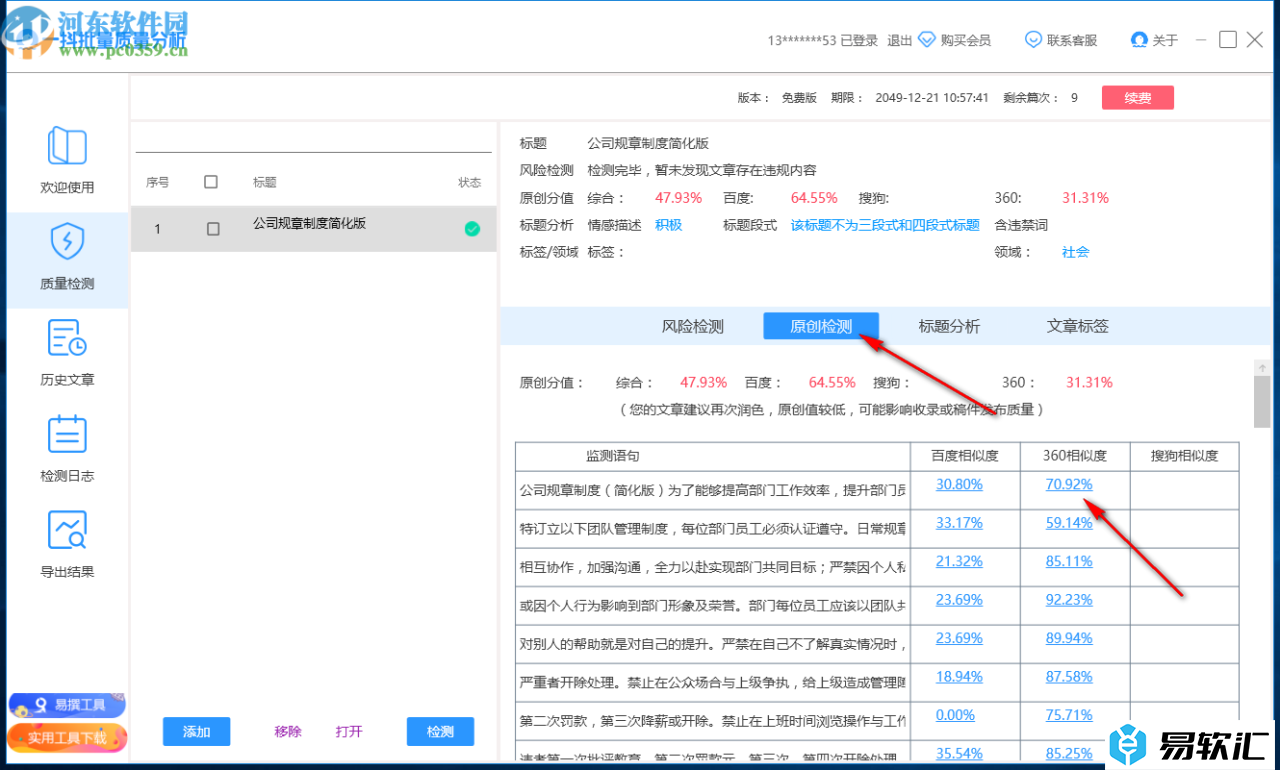Open the 18.94% Baidu similarity link
This screenshot has width=1280, height=770.
pyautogui.click(x=959, y=676)
